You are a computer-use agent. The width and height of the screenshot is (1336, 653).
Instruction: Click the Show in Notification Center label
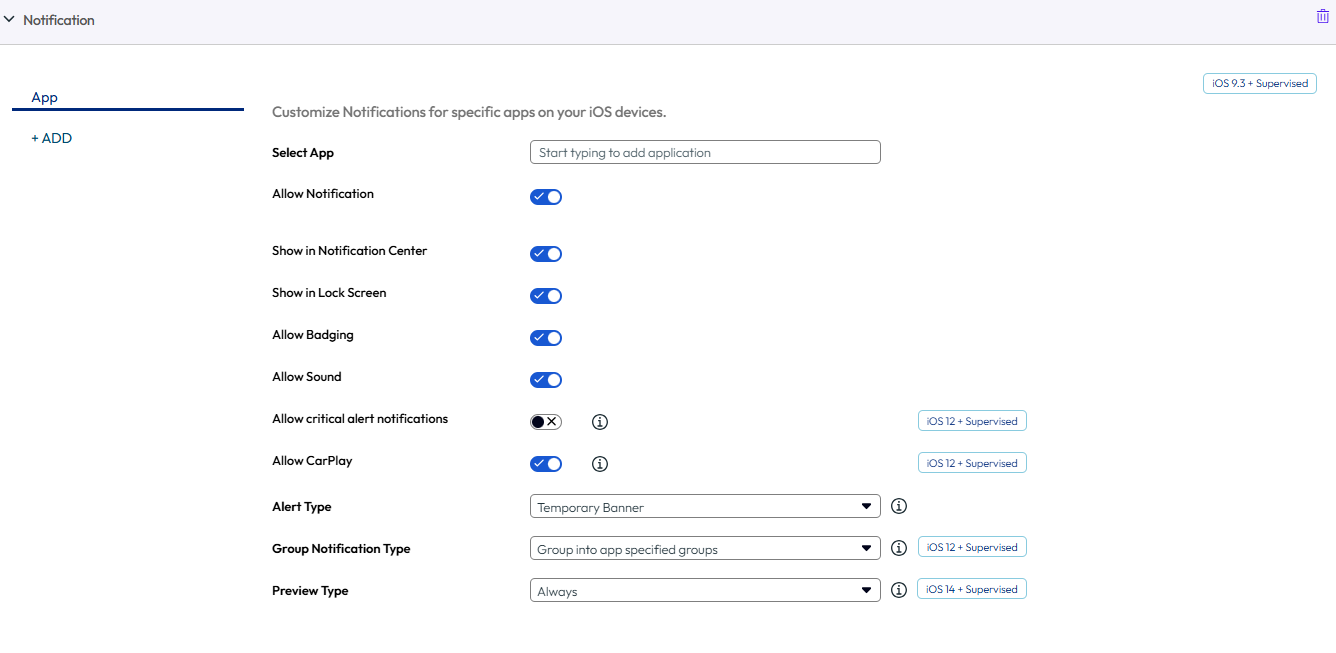pyautogui.click(x=350, y=251)
